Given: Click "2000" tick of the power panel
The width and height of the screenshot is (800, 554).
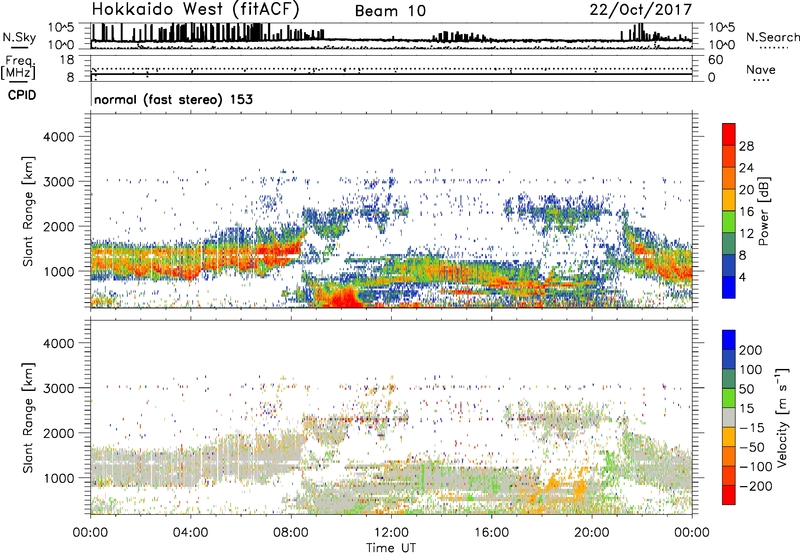Looking at the screenshot, I should [x=58, y=226].
